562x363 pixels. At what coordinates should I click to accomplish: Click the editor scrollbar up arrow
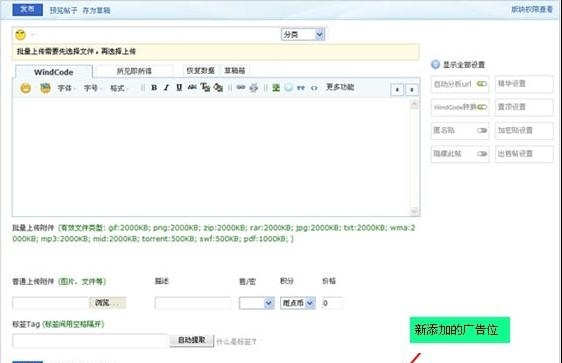pyautogui.click(x=414, y=104)
